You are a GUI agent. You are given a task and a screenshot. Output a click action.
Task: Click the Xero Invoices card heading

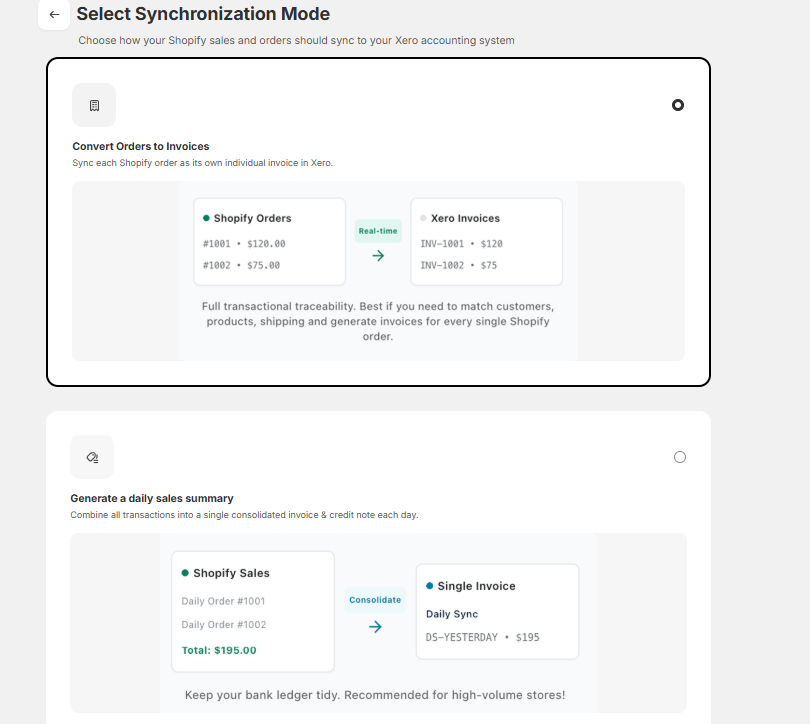point(465,218)
